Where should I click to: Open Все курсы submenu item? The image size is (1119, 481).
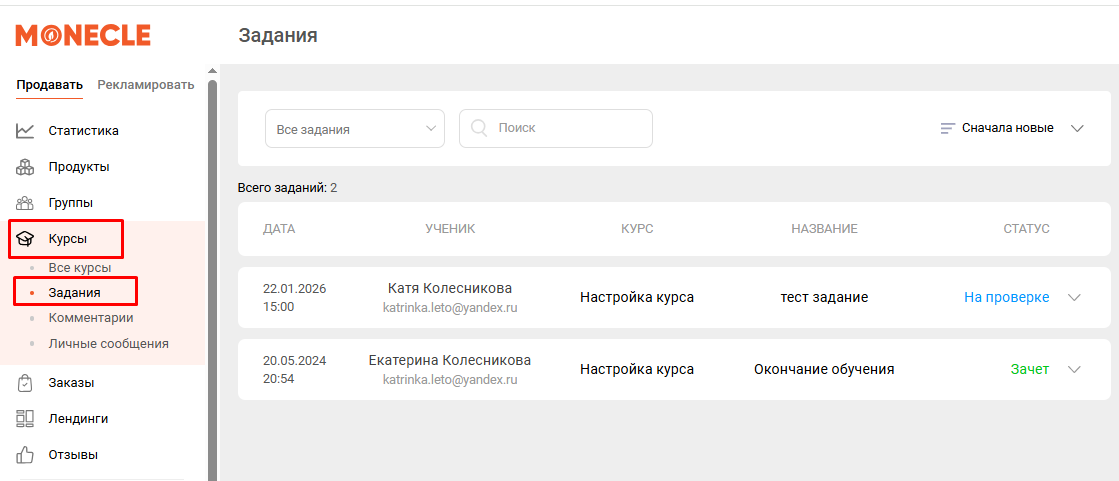pos(80,268)
